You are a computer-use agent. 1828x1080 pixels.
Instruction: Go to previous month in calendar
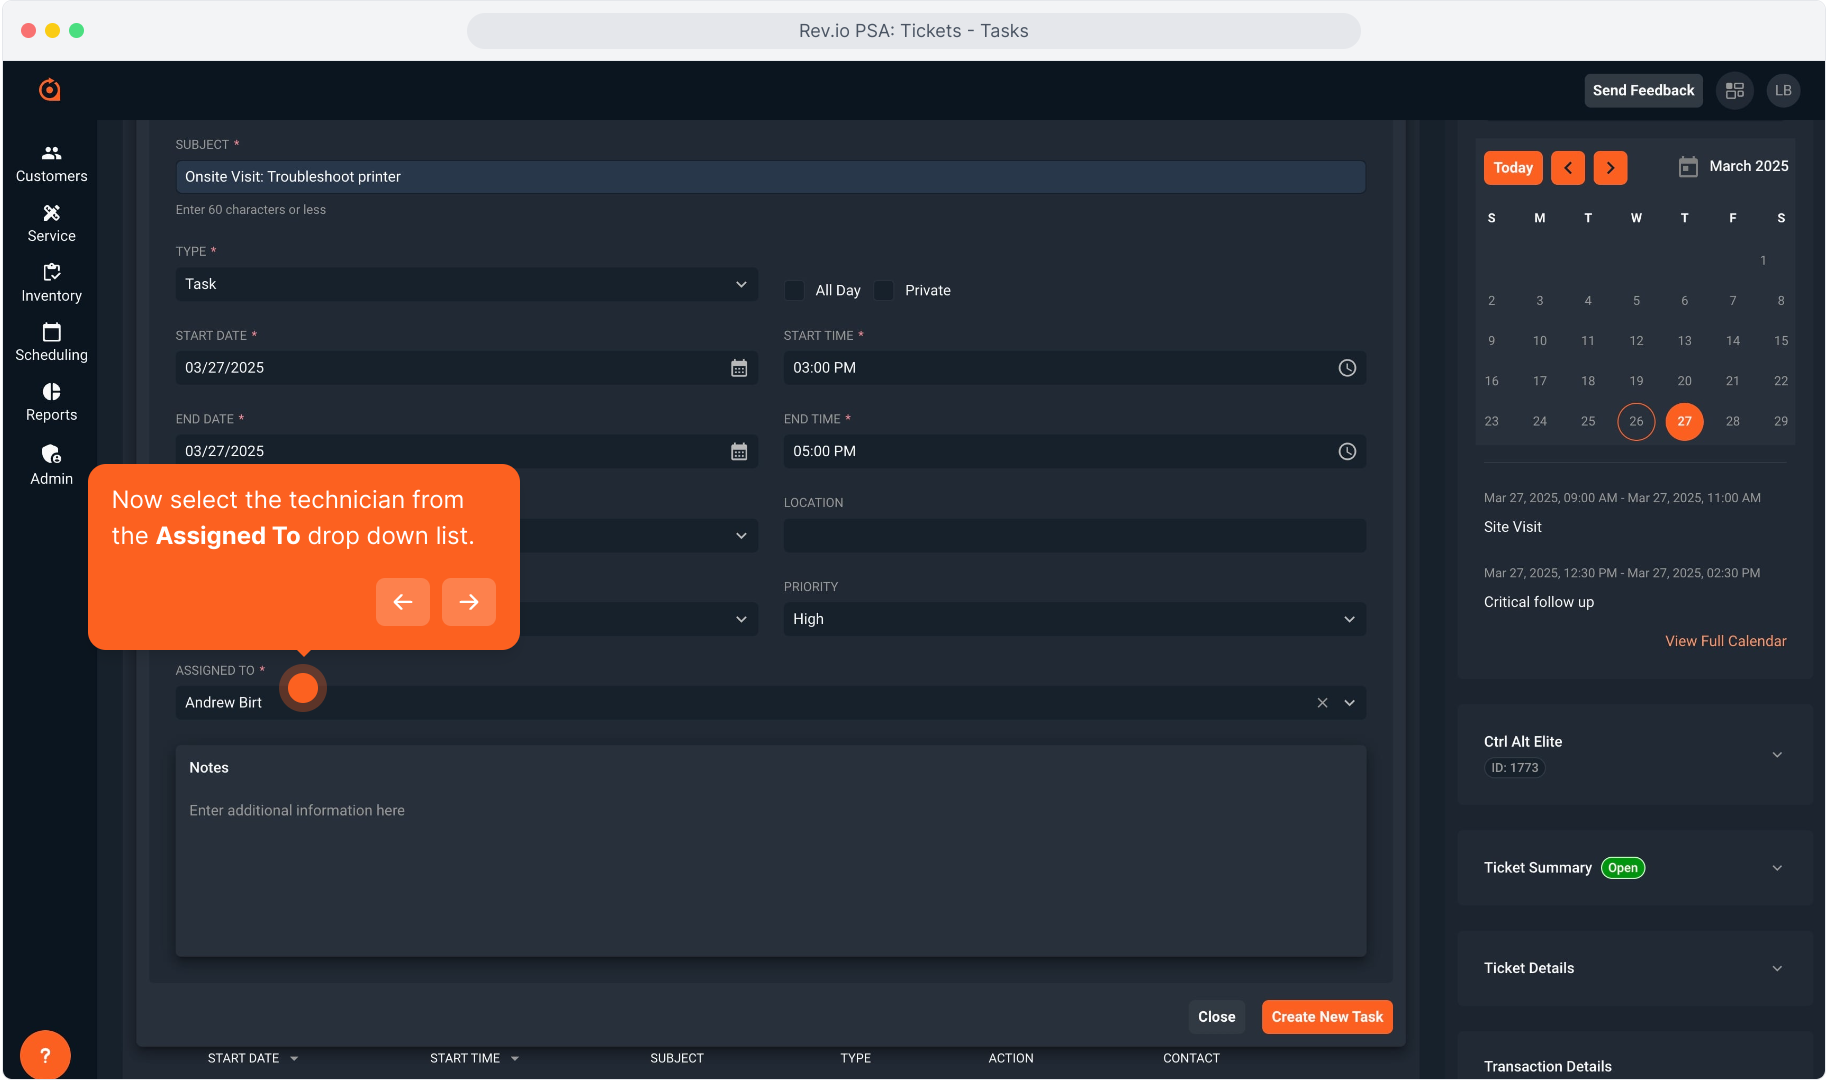pos(1567,168)
